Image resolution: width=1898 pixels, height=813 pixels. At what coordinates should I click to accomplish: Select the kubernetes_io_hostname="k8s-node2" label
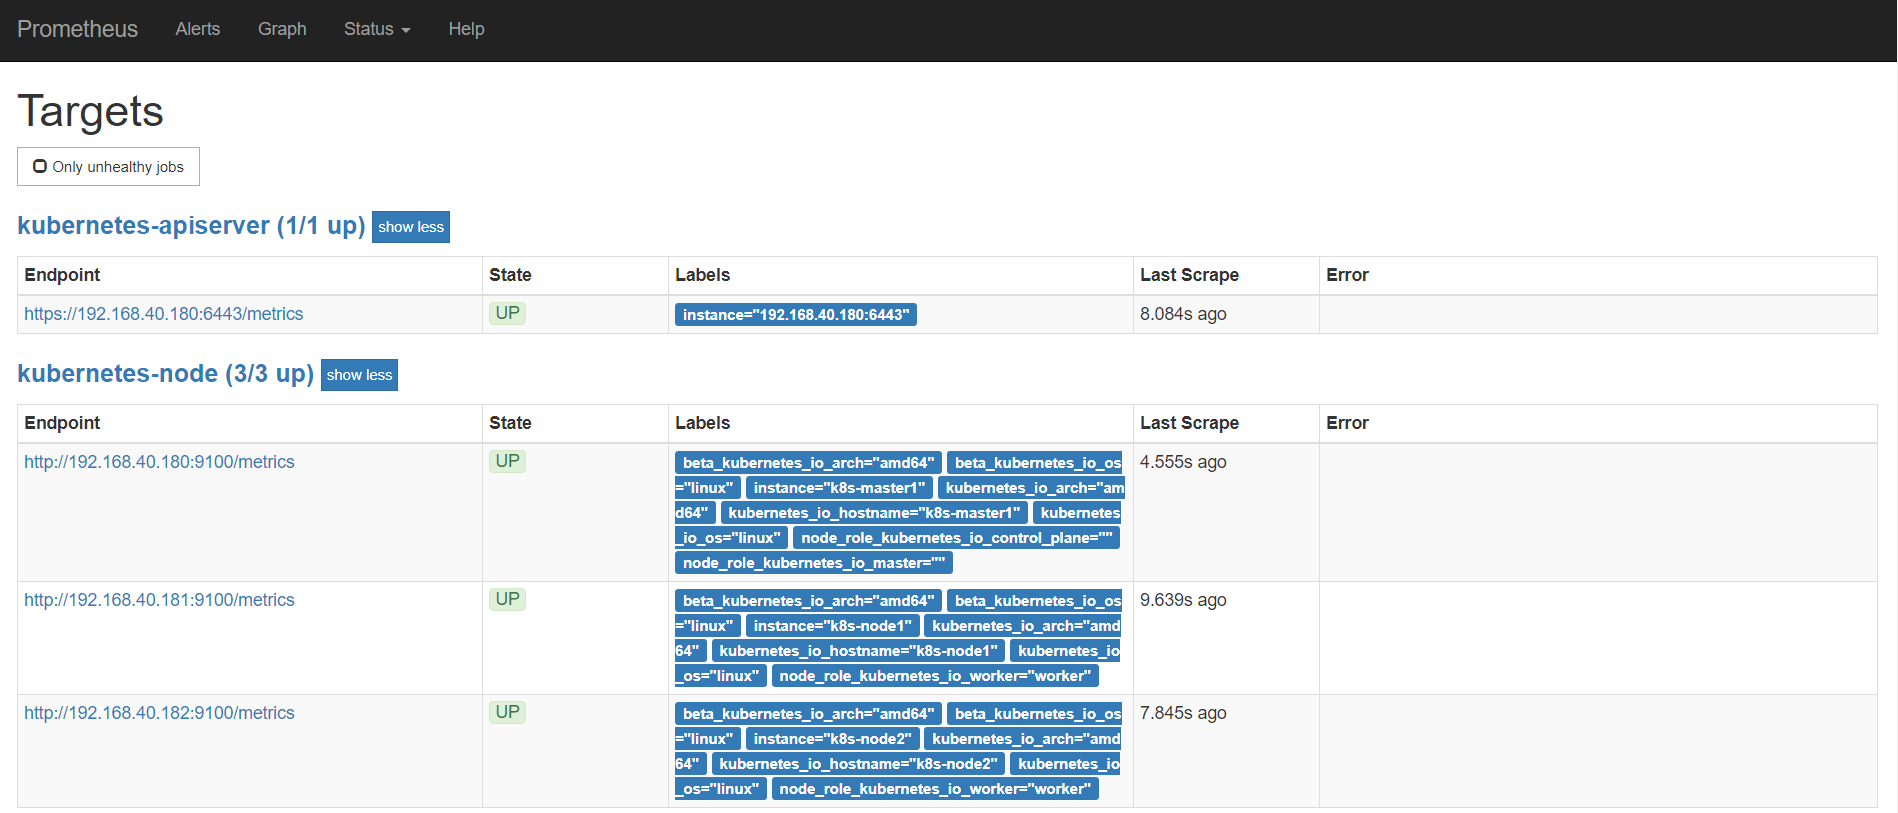pyautogui.click(x=858, y=764)
